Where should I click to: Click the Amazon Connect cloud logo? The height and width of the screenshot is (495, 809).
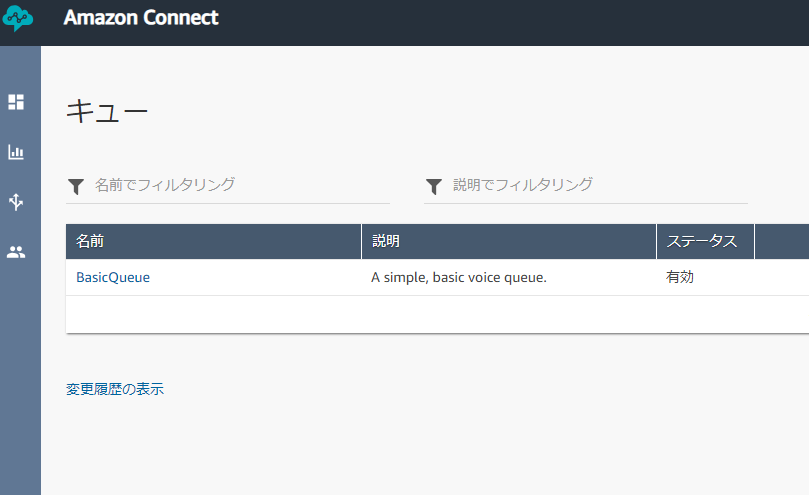[18, 19]
